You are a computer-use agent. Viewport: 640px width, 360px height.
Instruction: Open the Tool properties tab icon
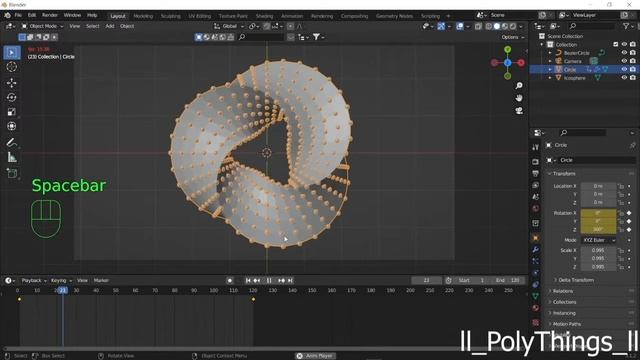pyautogui.click(x=536, y=147)
